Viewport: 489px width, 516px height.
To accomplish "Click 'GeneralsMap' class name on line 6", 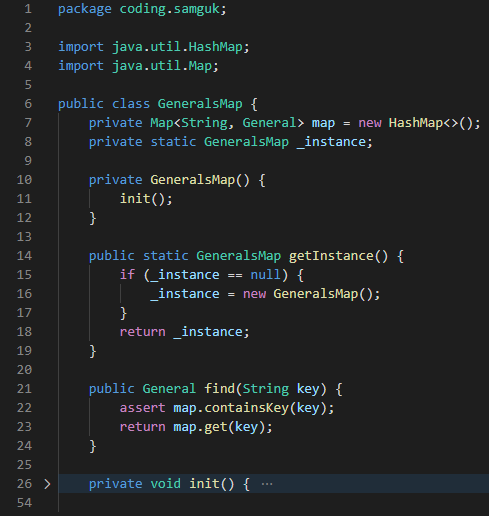I will [x=200, y=104].
